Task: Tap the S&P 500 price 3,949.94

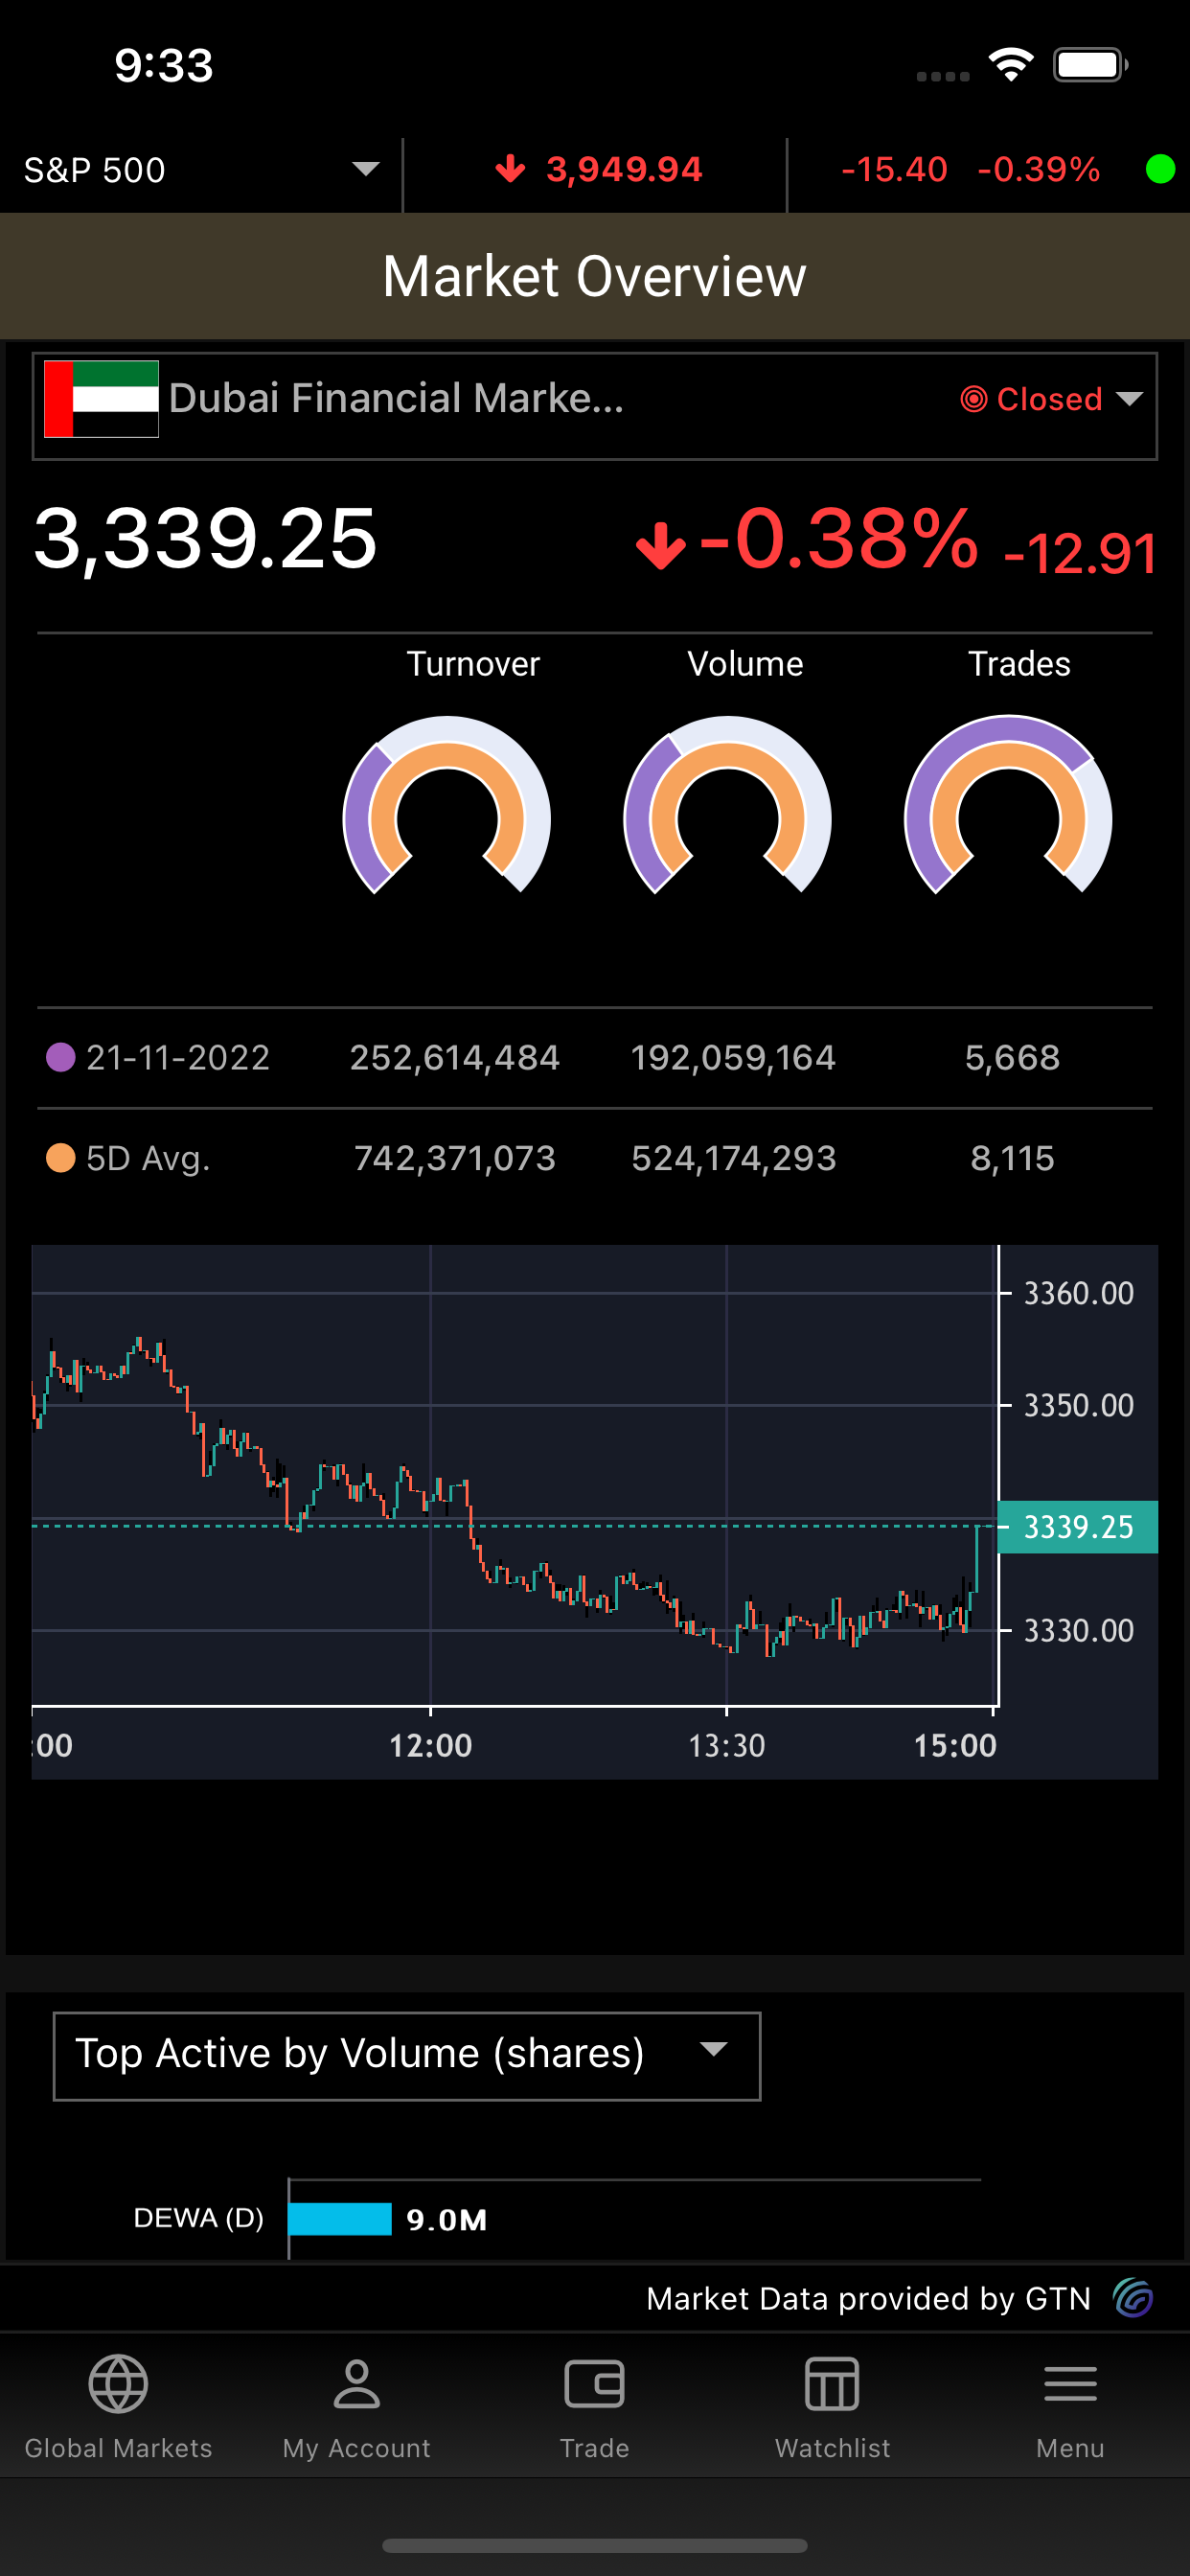Action: (624, 169)
